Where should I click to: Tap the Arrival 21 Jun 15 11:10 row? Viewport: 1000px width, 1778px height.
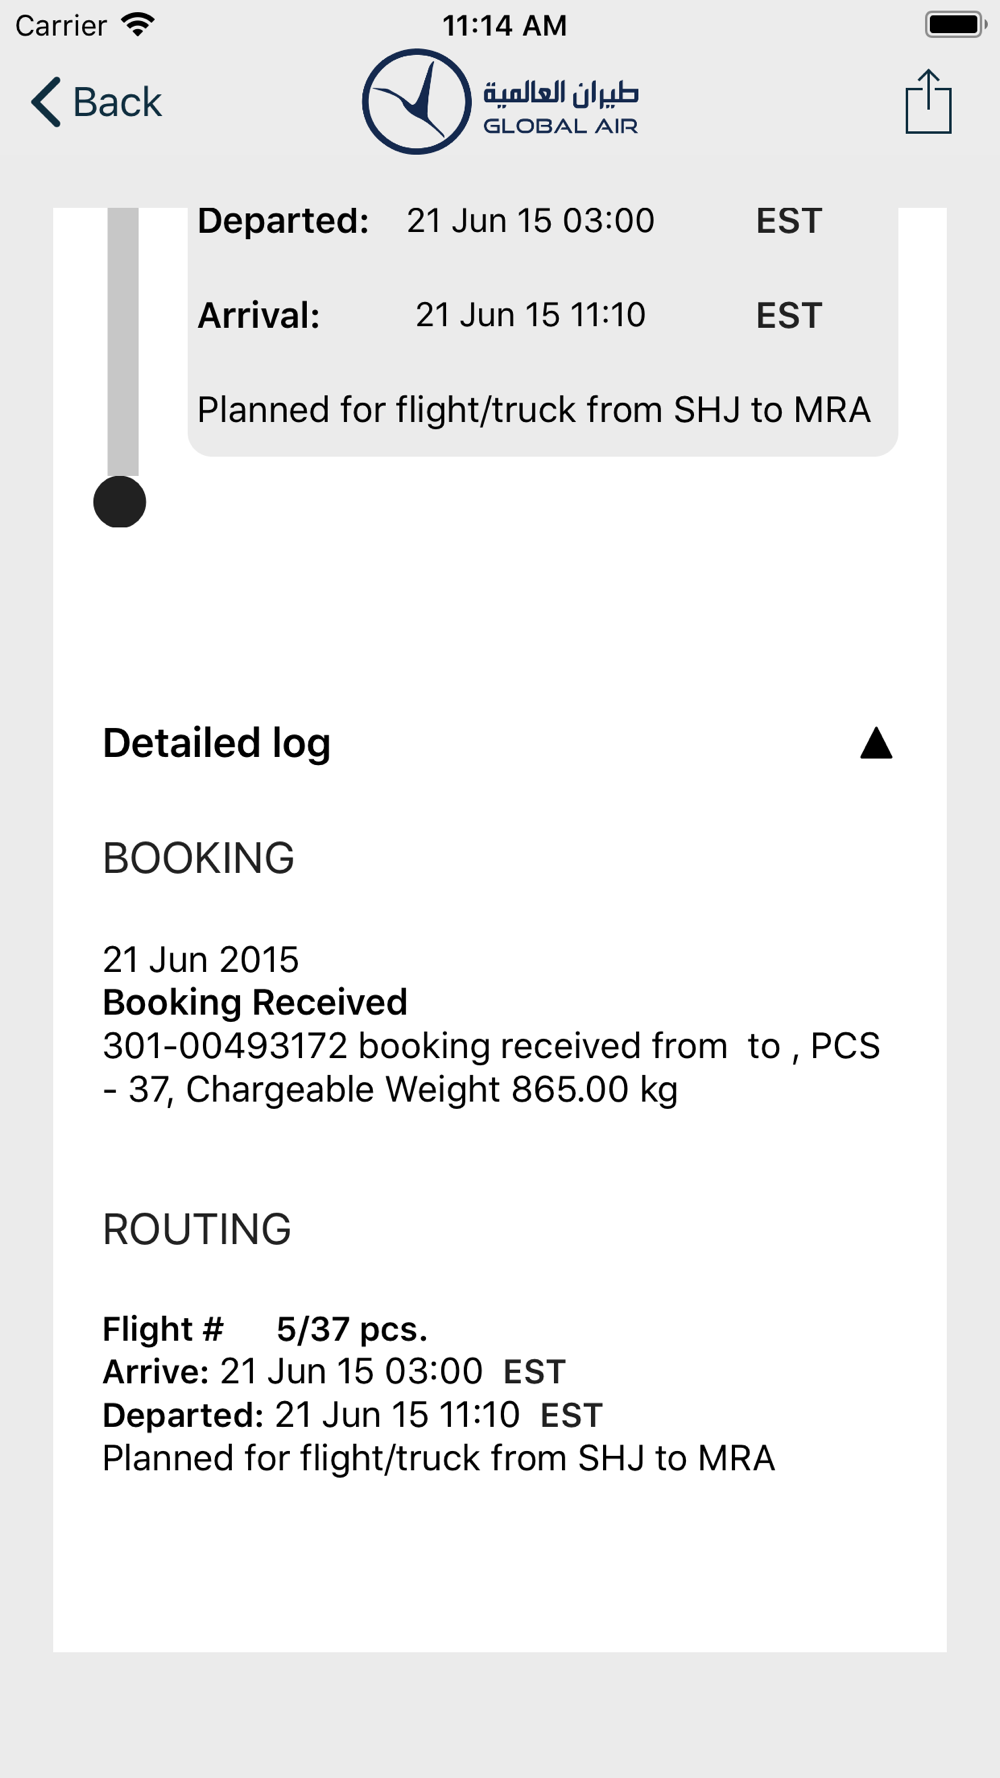point(510,315)
